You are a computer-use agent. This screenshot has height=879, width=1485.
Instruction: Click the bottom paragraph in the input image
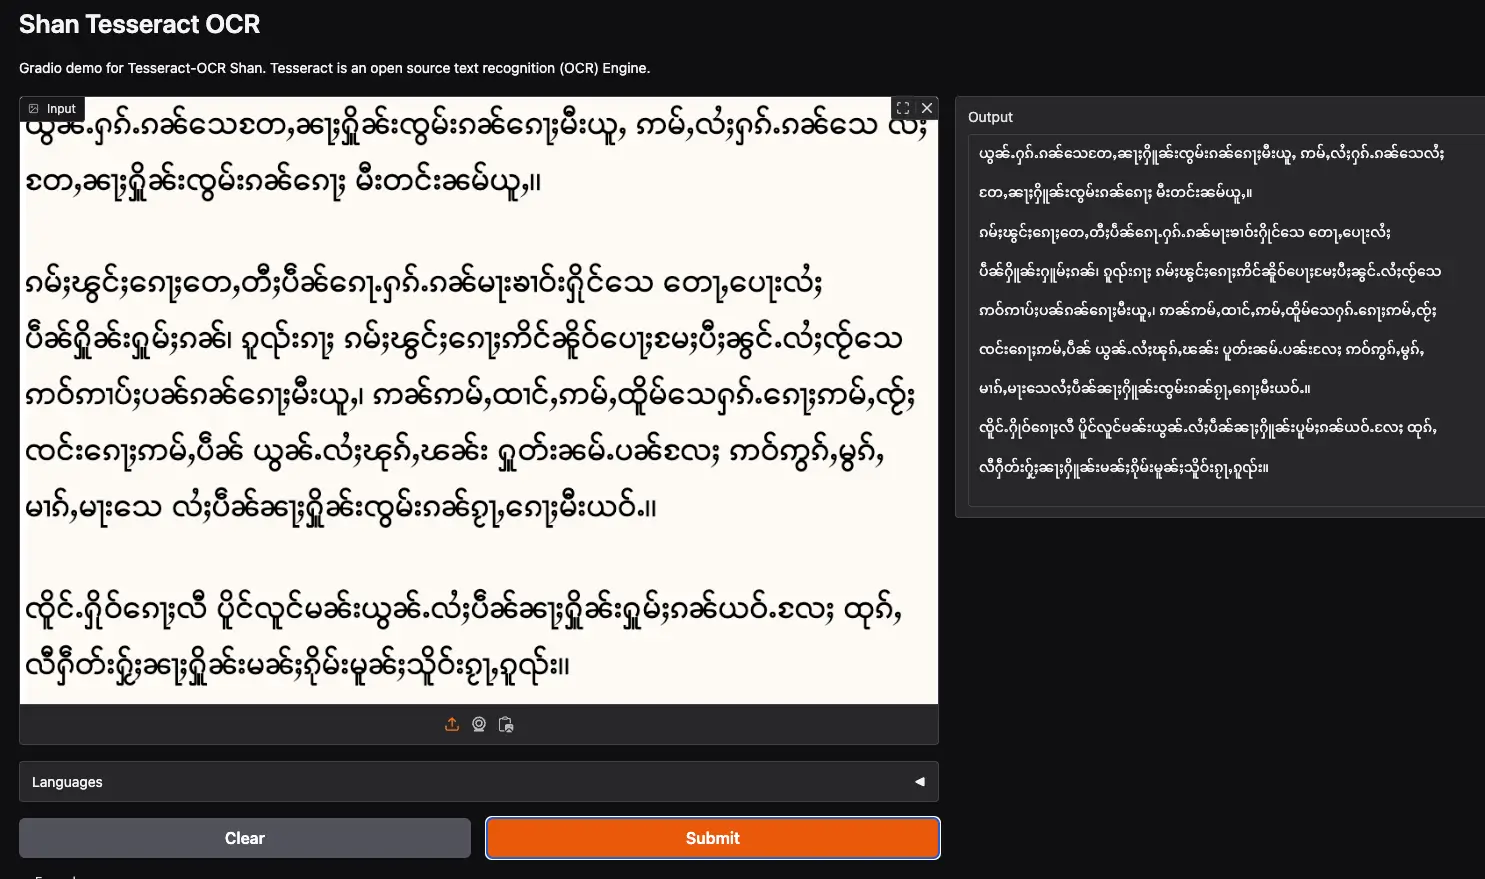point(462,636)
